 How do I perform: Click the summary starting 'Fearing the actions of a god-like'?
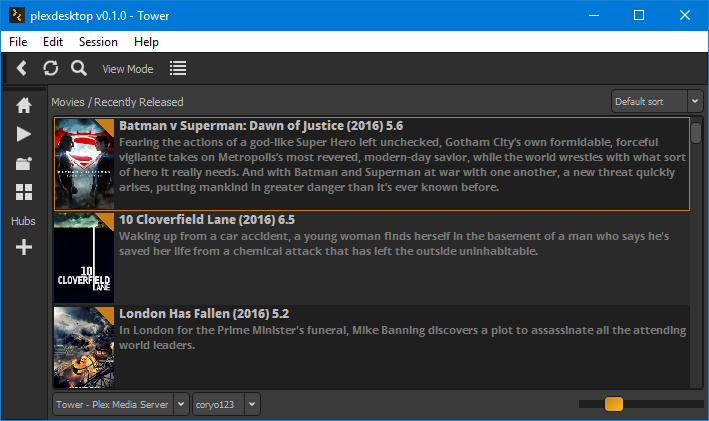[x=402, y=165]
